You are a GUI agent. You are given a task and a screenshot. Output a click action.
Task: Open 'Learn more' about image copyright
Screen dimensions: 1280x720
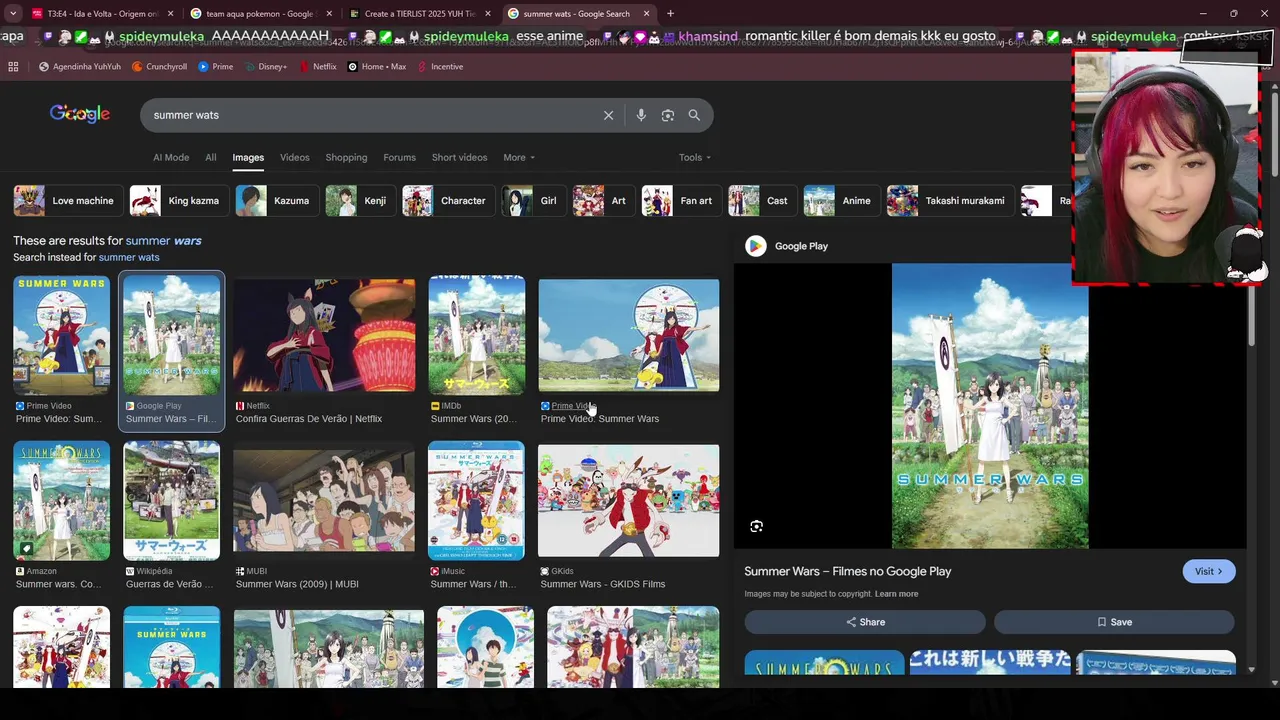(x=896, y=594)
